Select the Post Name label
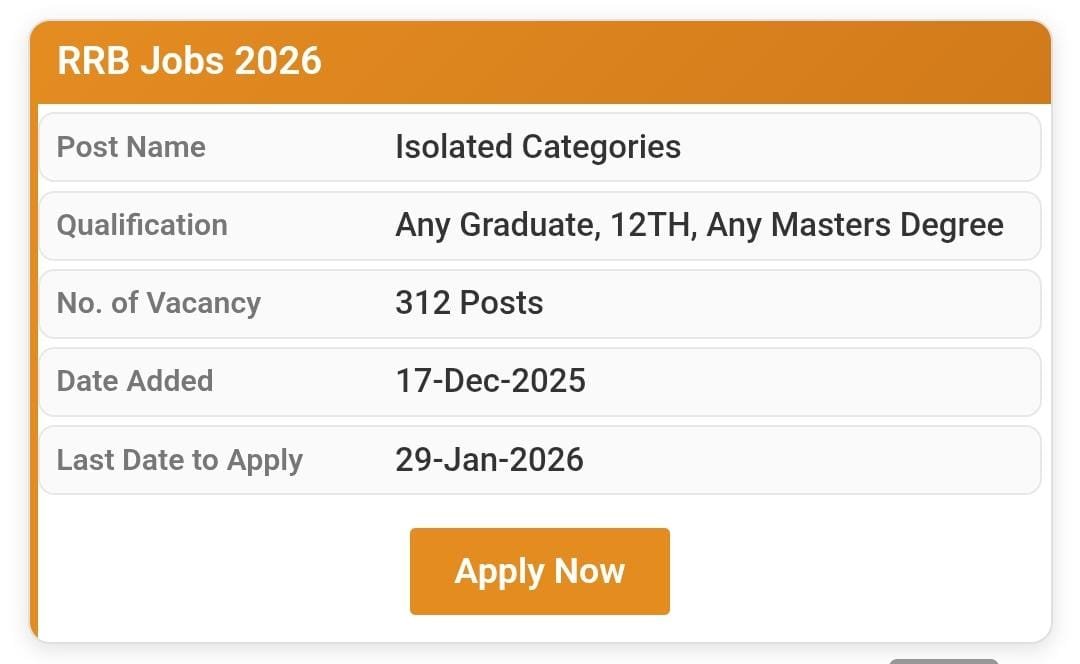 coord(131,147)
